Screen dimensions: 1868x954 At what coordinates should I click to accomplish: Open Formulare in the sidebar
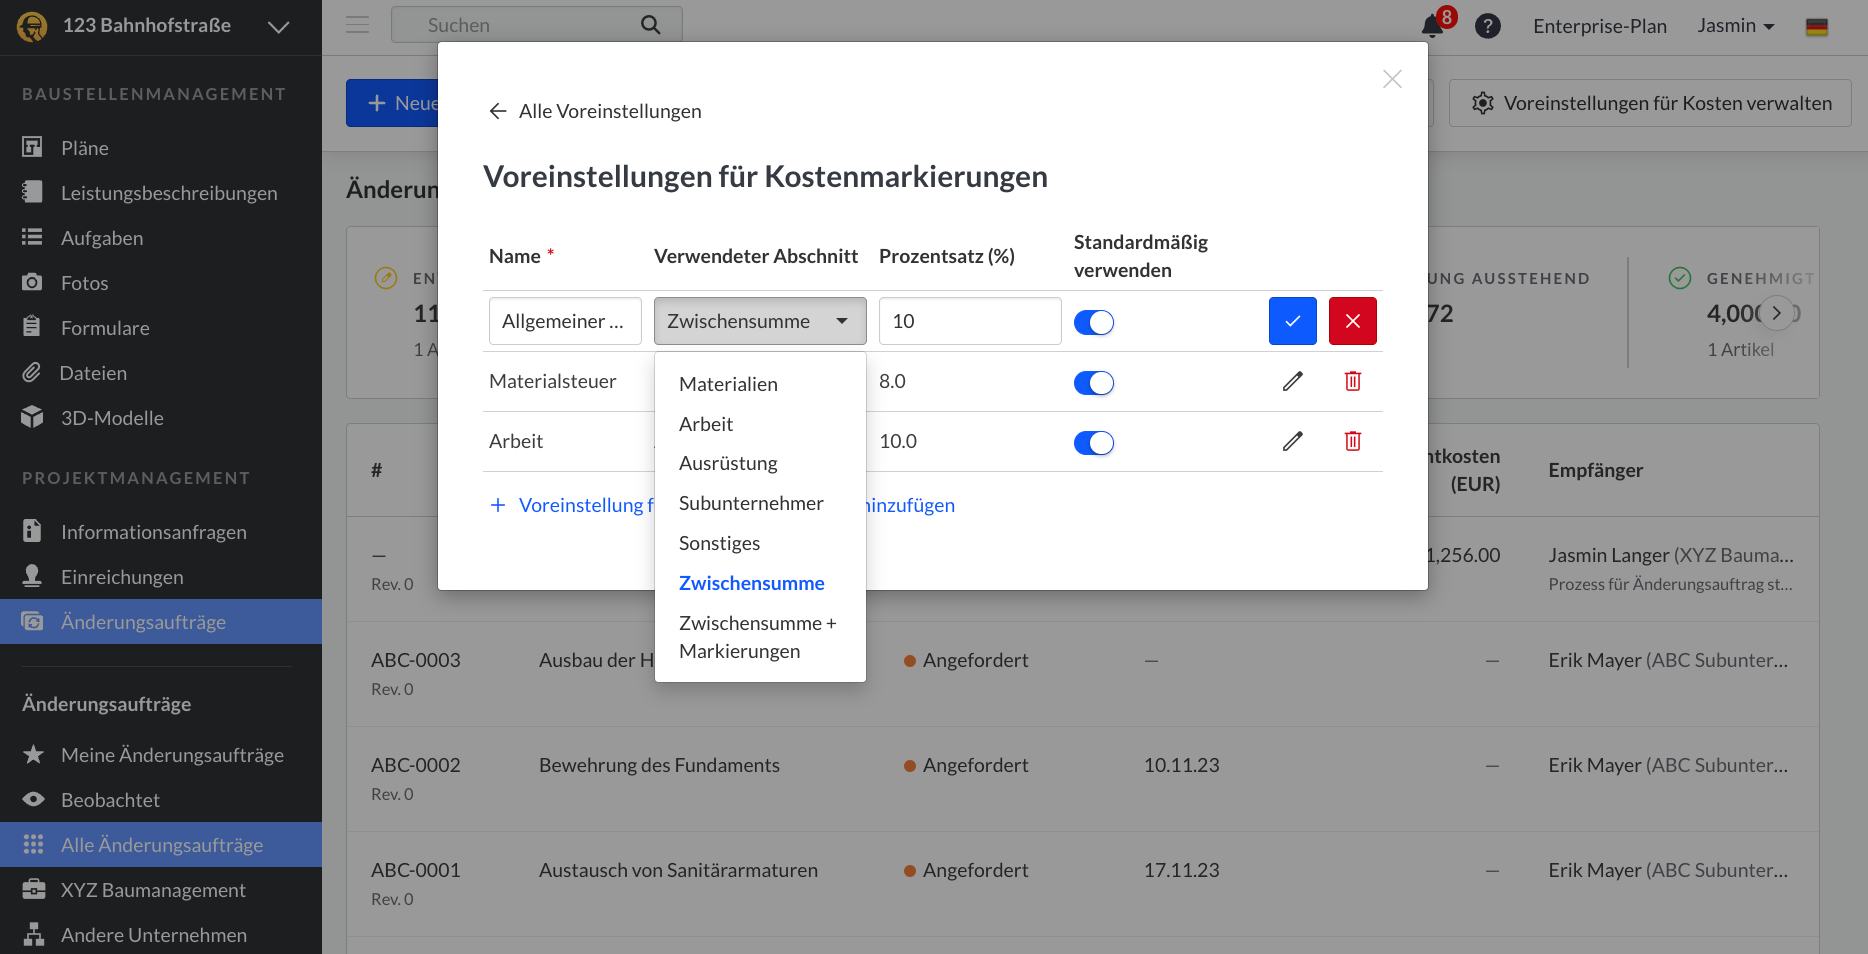click(x=161, y=328)
